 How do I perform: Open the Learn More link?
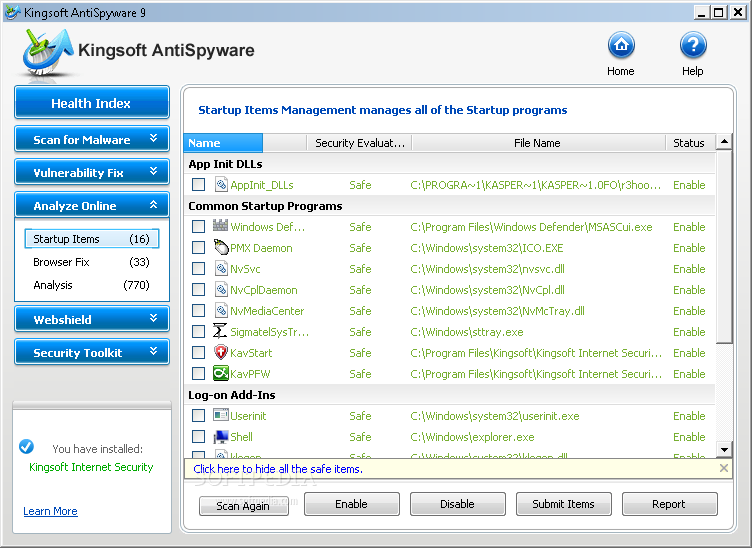(50, 511)
